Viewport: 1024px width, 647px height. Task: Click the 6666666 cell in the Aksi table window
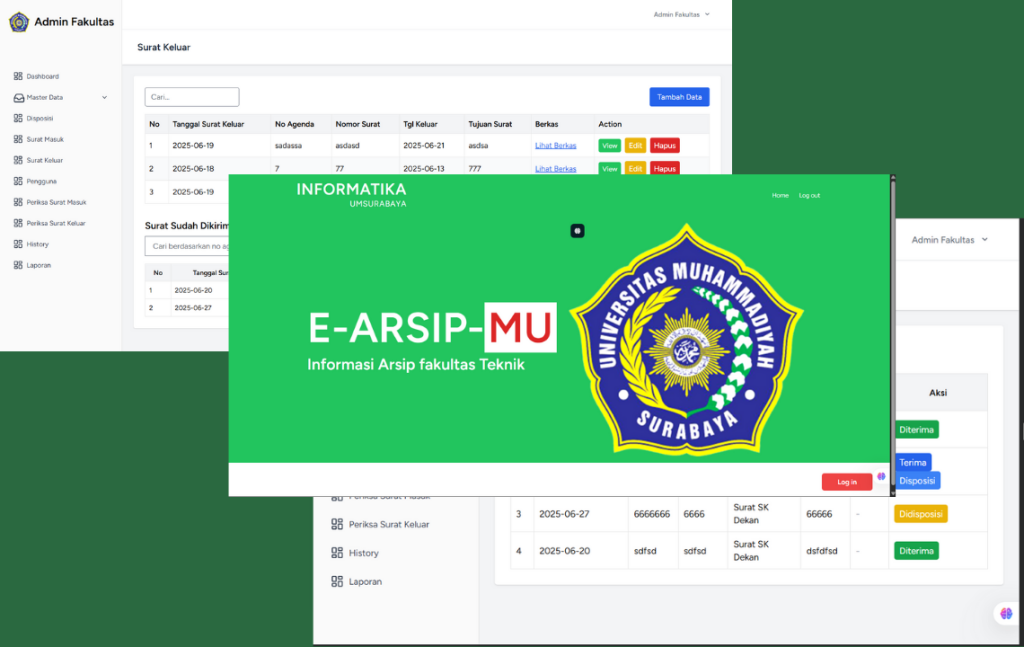652,514
